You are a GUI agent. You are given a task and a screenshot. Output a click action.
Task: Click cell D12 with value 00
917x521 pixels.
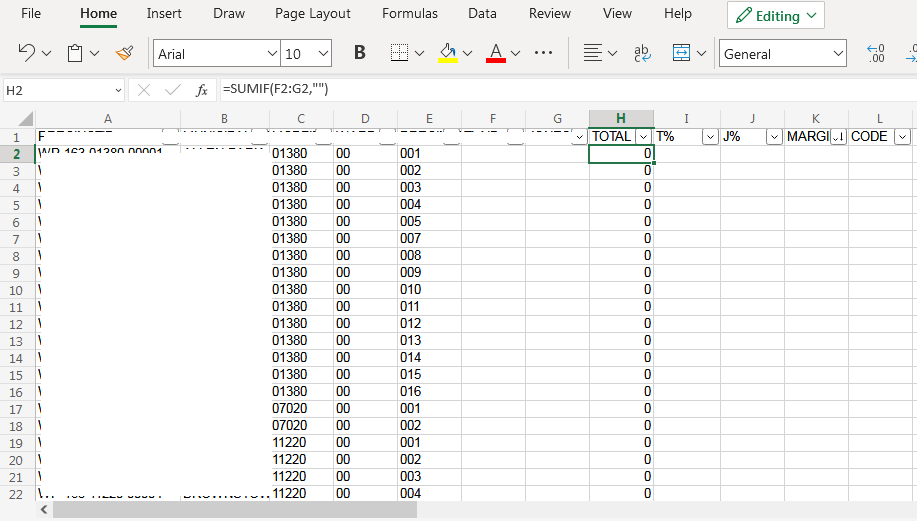[x=365, y=323]
